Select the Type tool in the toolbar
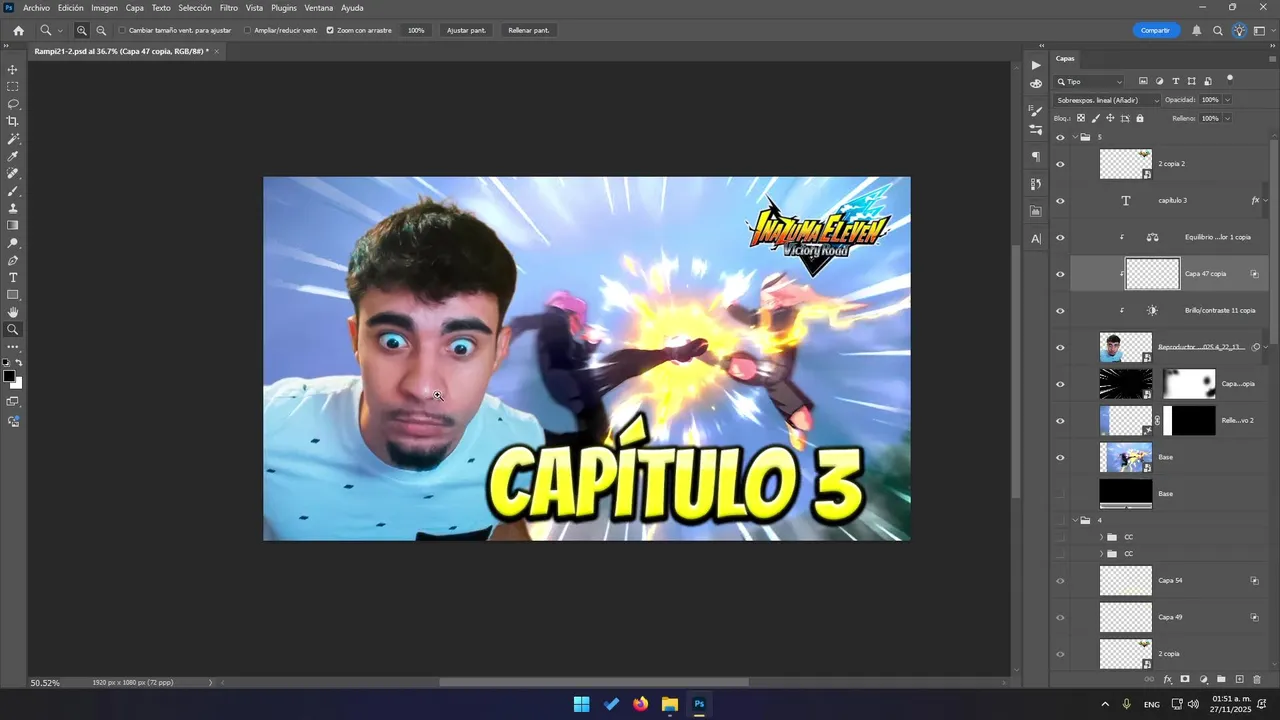This screenshot has width=1280, height=720. [x=13, y=277]
